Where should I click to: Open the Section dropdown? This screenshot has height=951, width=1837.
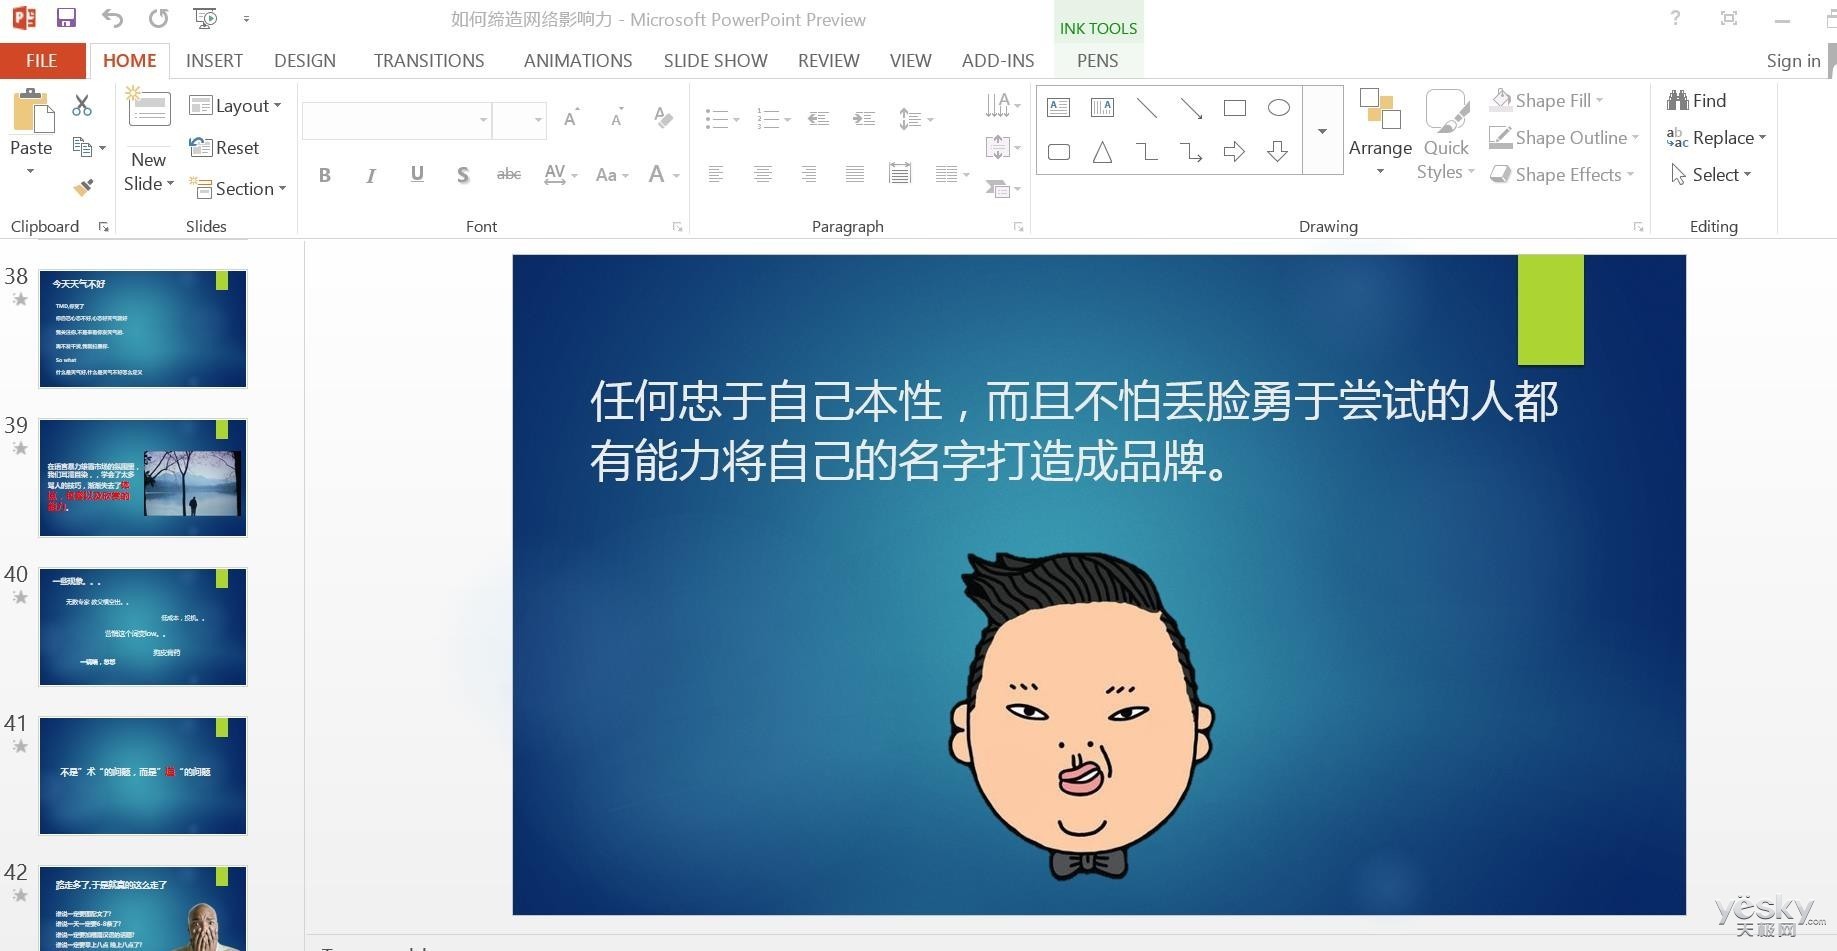[x=238, y=188]
